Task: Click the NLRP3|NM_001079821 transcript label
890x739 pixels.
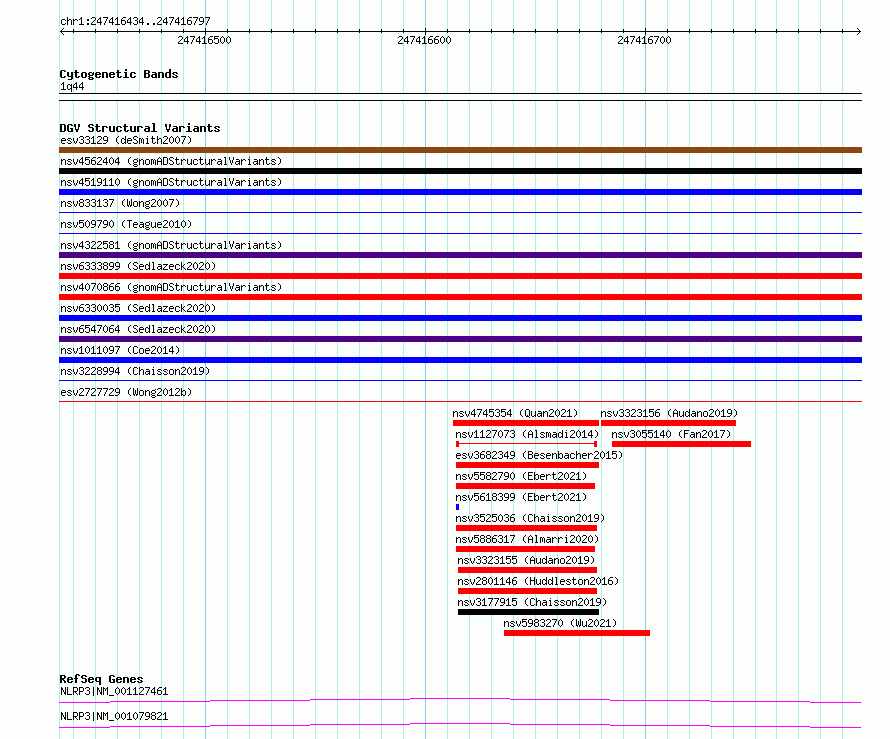Action: click(x=114, y=716)
